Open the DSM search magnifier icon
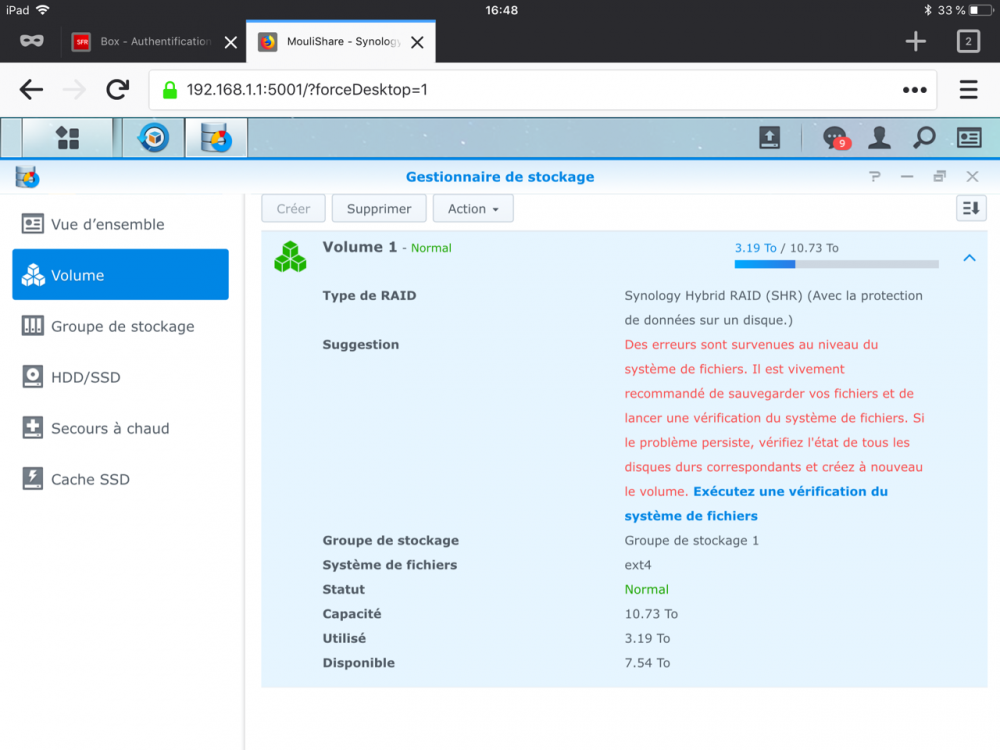 [x=924, y=138]
